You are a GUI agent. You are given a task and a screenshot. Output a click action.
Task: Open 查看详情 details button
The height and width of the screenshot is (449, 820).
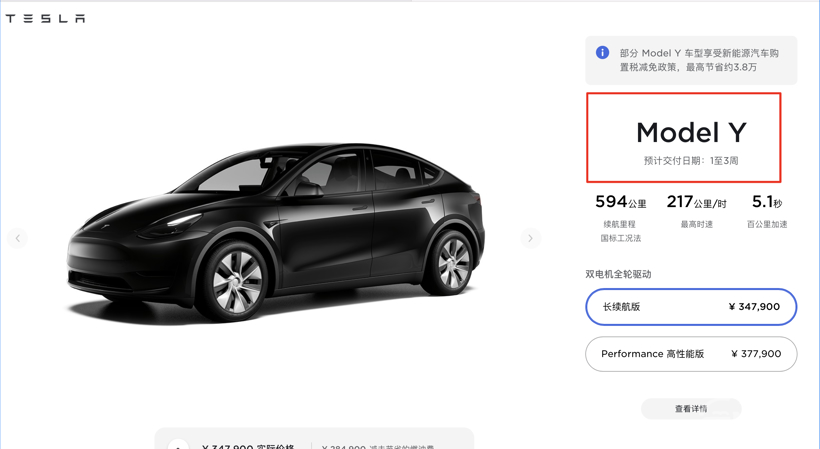pos(691,409)
